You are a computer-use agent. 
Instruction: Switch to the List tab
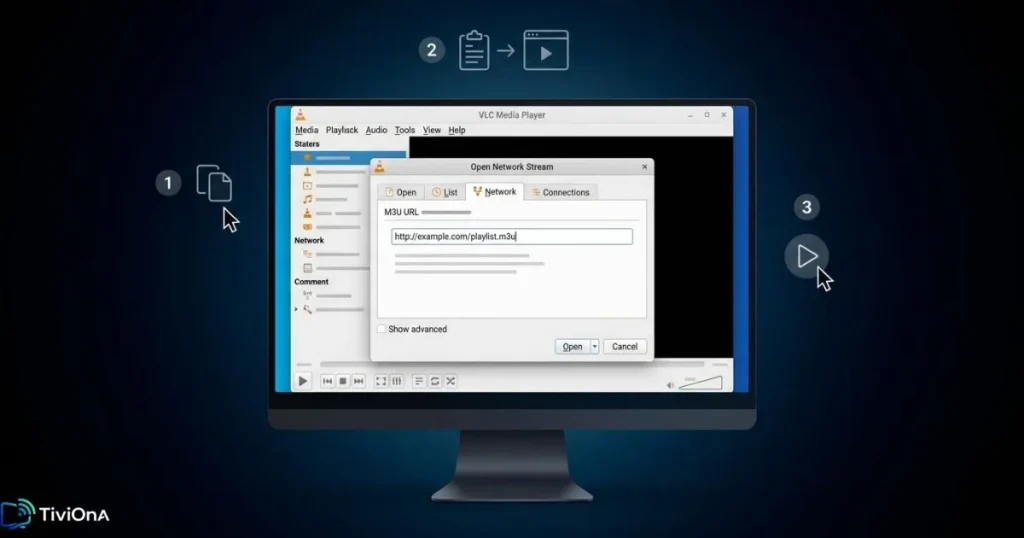(x=444, y=192)
